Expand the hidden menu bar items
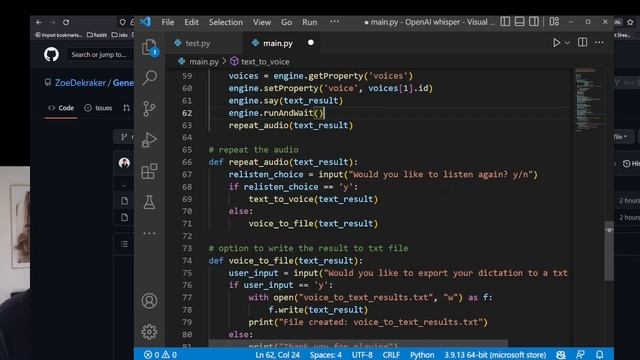Image resolution: width=640 pixels, height=360 pixels. (335, 21)
